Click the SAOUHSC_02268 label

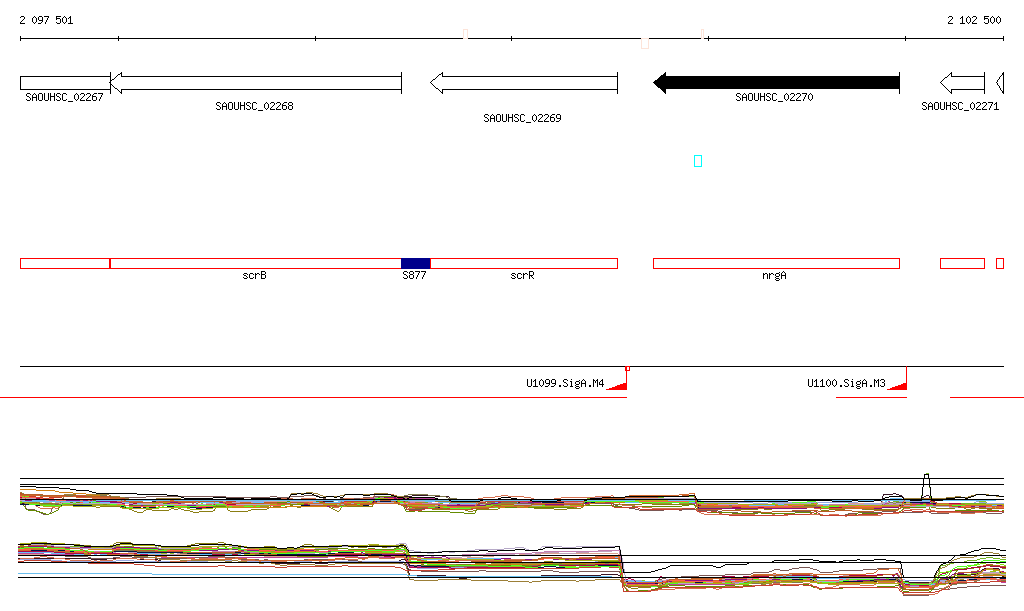[254, 106]
